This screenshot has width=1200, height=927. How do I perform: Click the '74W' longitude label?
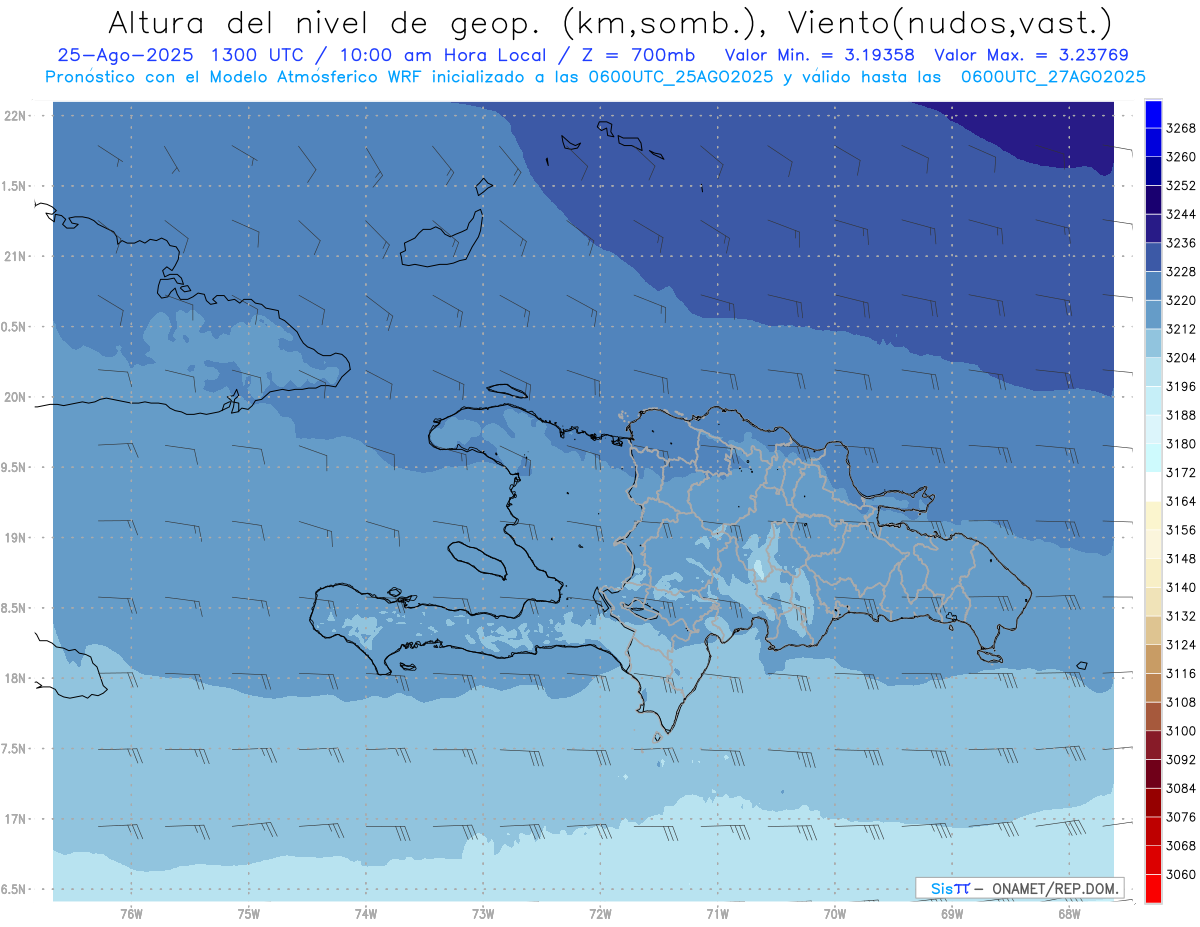click(366, 914)
